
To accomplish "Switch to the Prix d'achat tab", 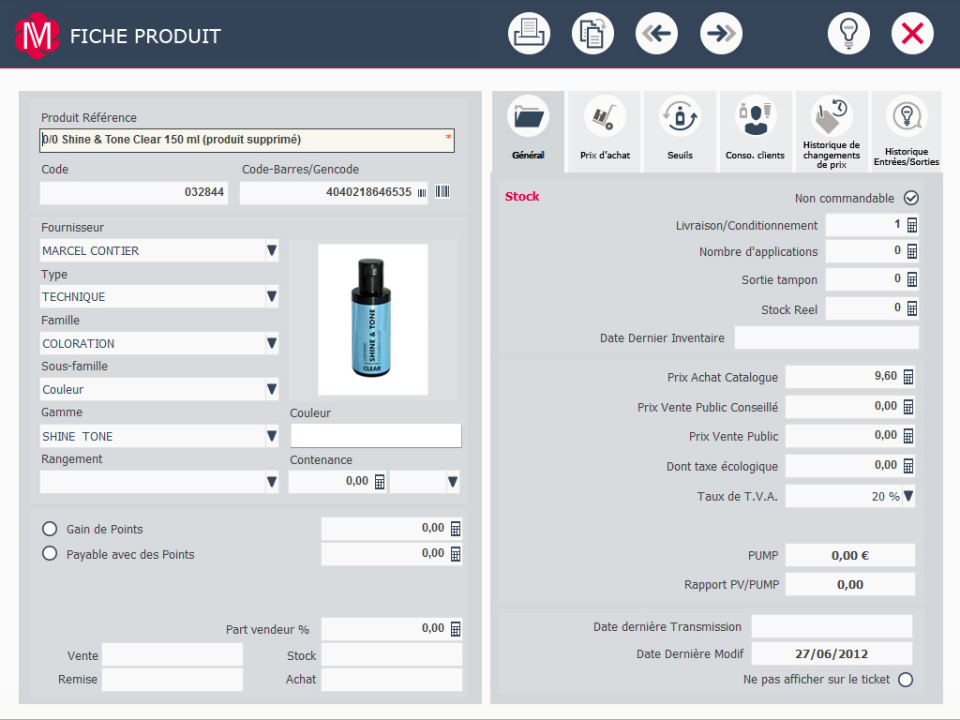I will 605,131.
